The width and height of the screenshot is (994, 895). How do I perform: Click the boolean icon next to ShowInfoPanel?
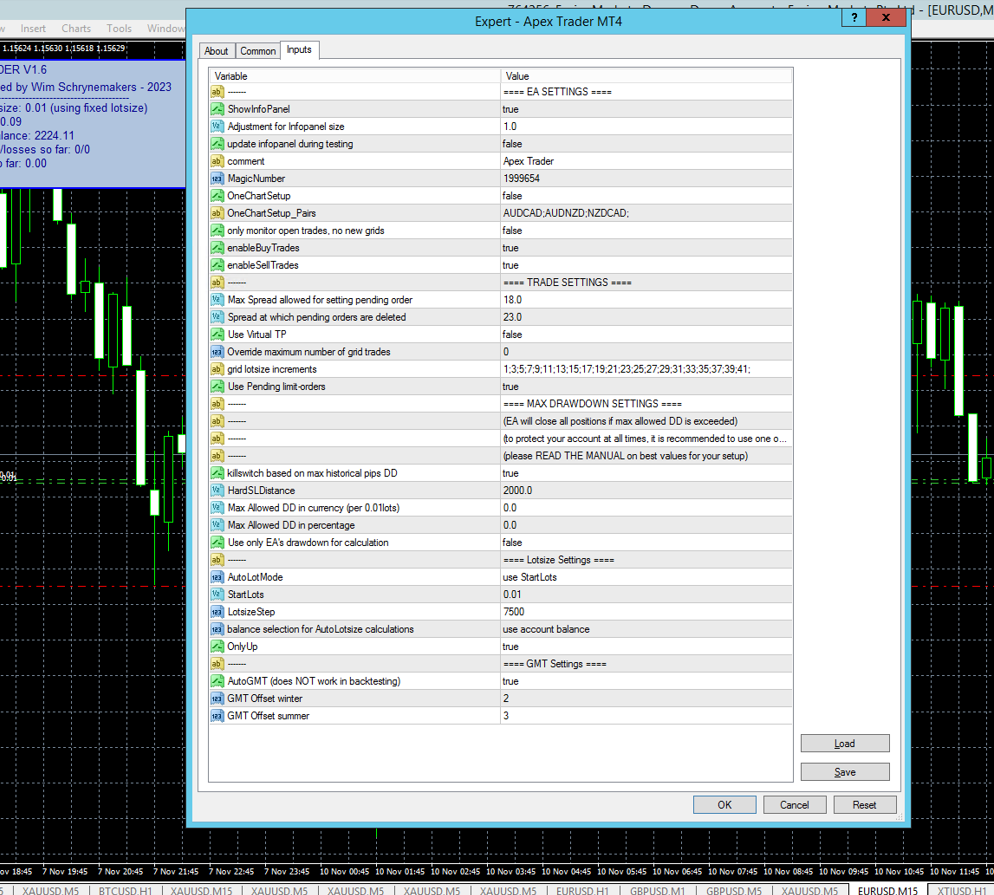217,109
